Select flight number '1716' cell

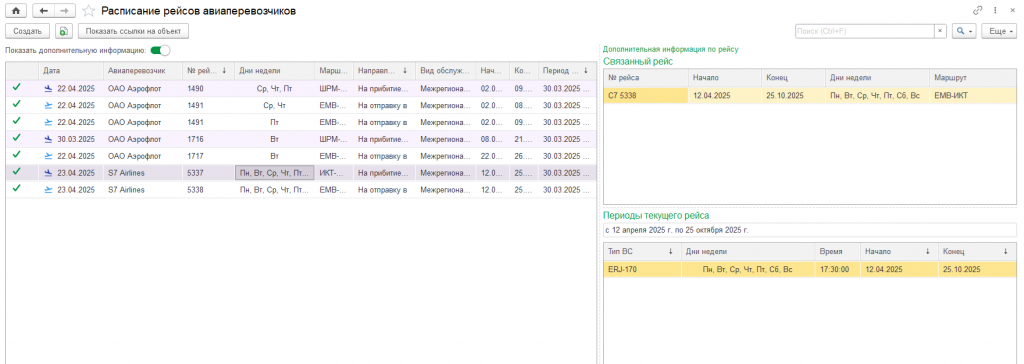pos(208,139)
